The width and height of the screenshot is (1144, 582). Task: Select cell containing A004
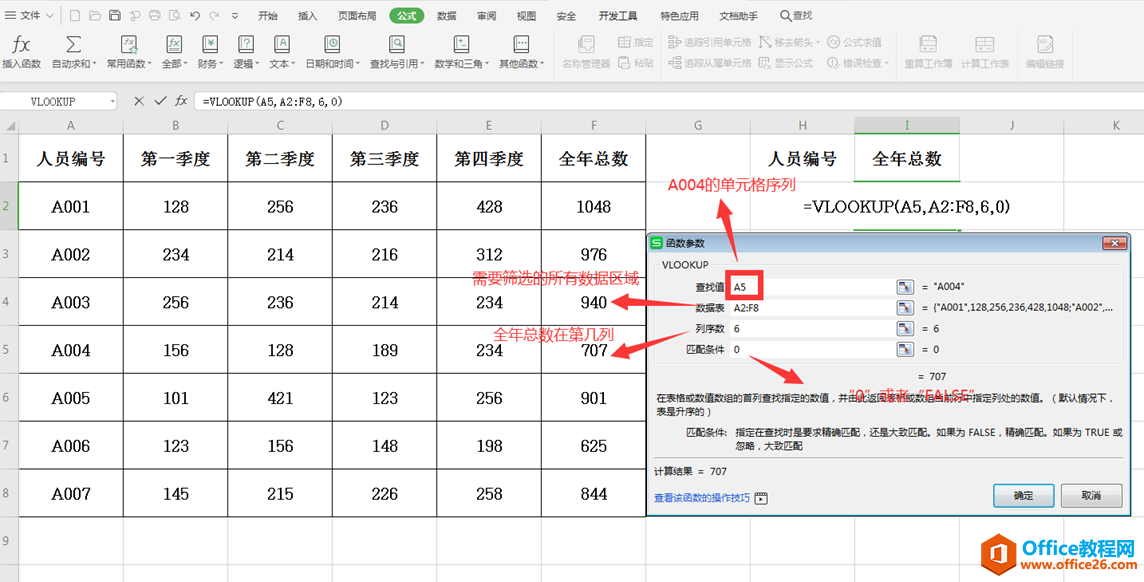tap(71, 350)
